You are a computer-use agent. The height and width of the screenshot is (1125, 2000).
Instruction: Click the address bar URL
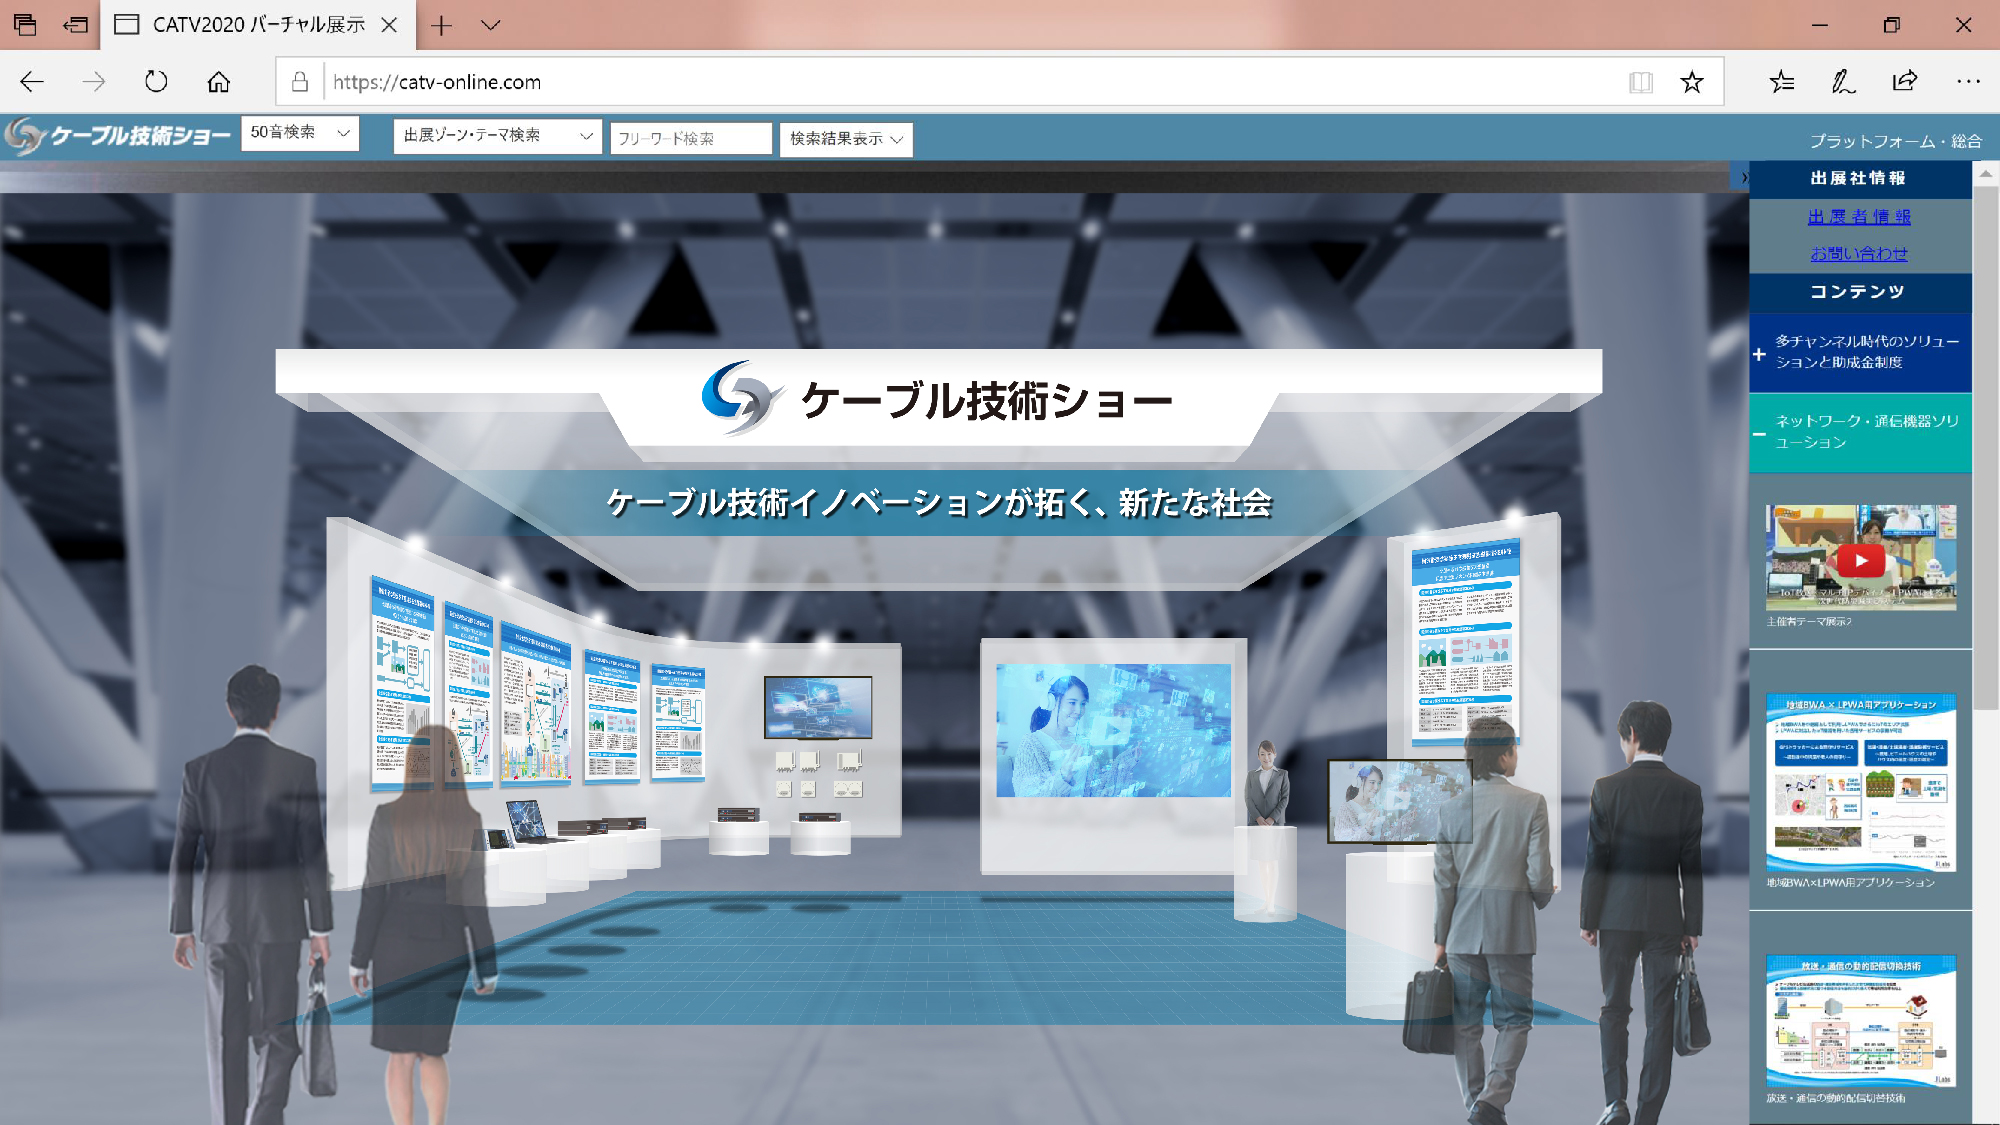pyautogui.click(x=437, y=82)
